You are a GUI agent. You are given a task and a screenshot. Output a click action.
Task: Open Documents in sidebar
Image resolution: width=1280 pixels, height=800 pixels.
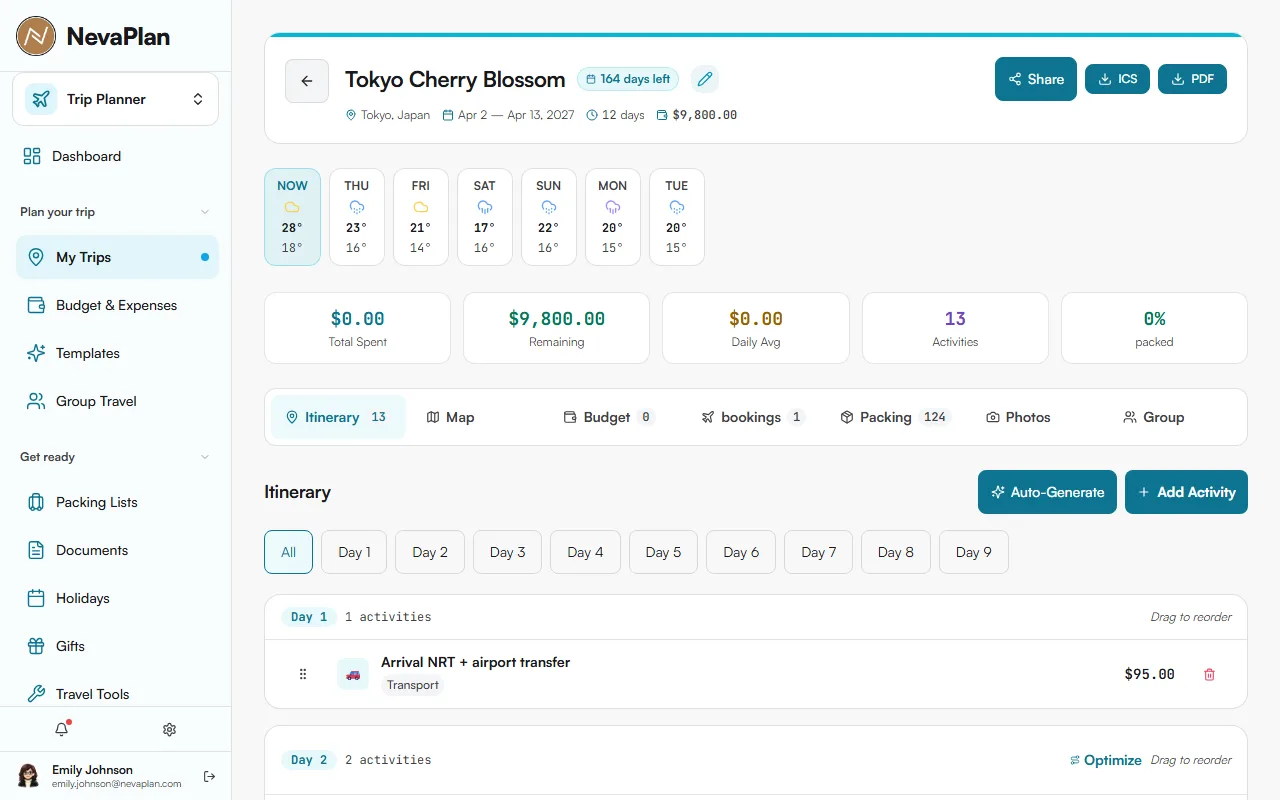[x=117, y=550]
